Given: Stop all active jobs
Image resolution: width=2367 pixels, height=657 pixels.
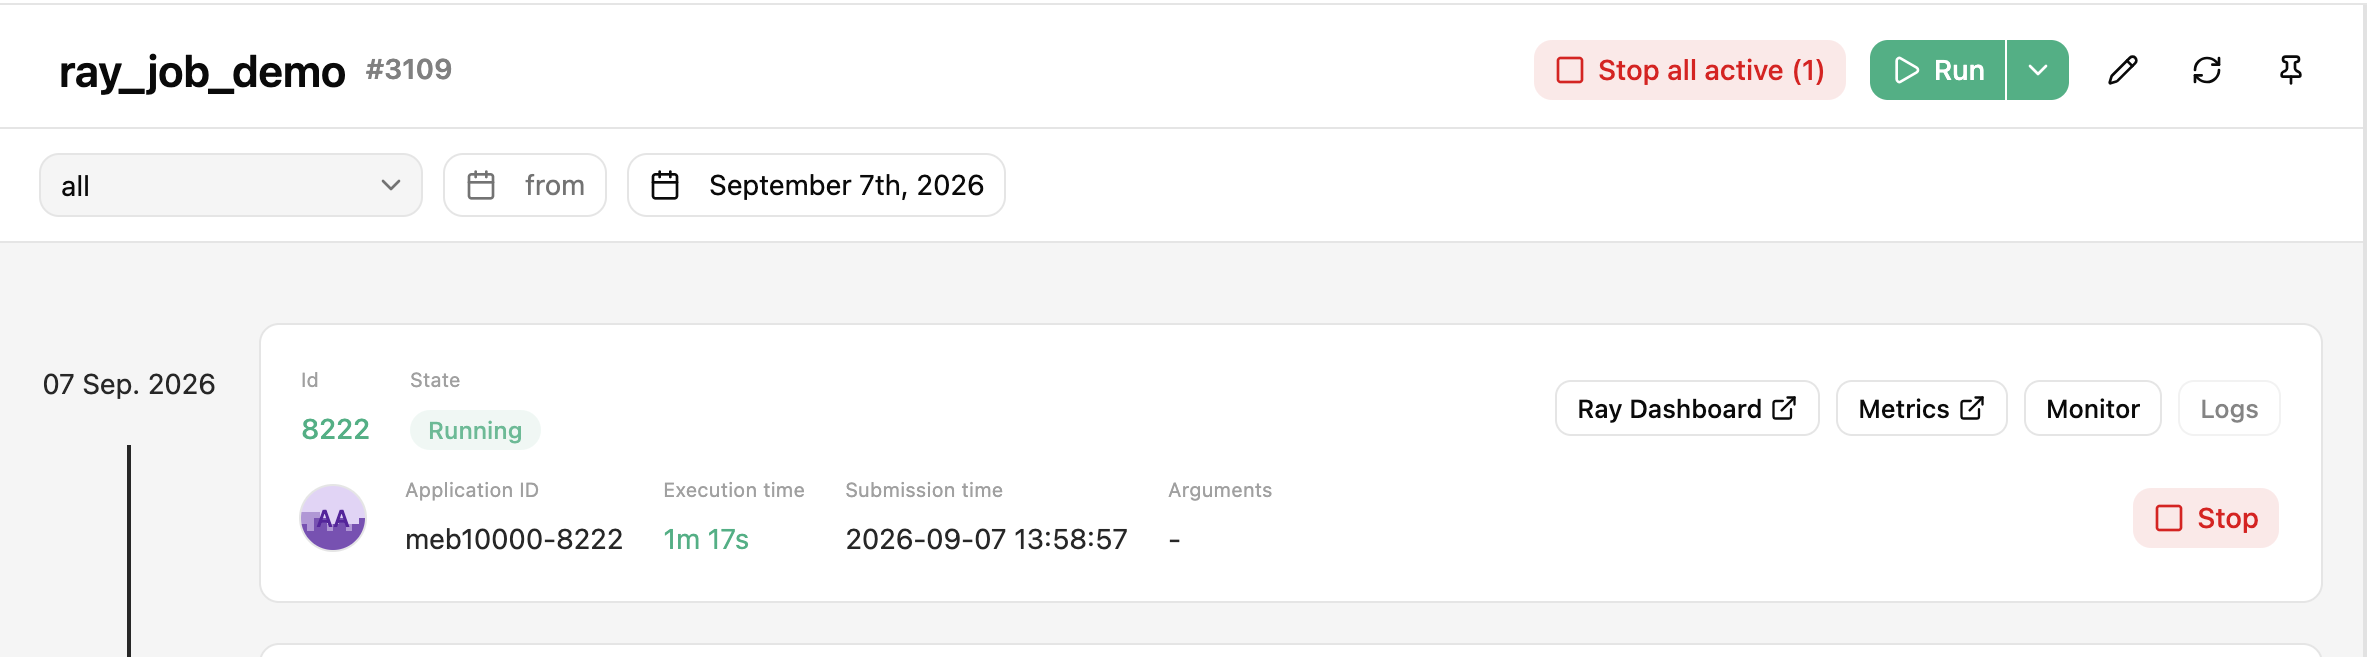Looking at the screenshot, I should coord(1690,70).
